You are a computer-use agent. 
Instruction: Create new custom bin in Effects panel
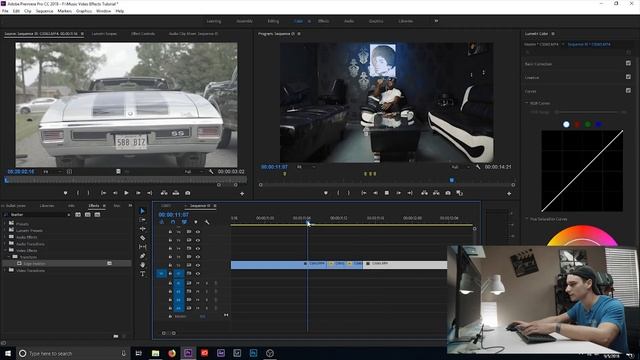pos(116,336)
